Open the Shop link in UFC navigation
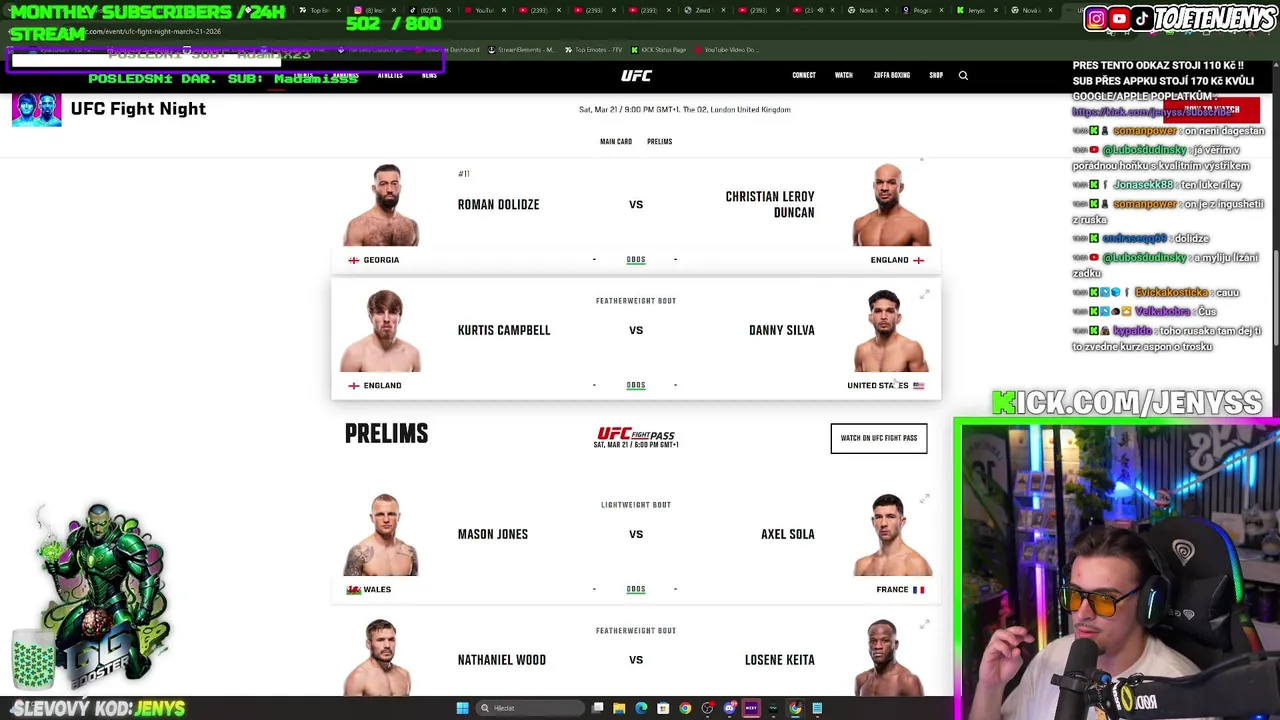The height and width of the screenshot is (720, 1280). [936, 75]
